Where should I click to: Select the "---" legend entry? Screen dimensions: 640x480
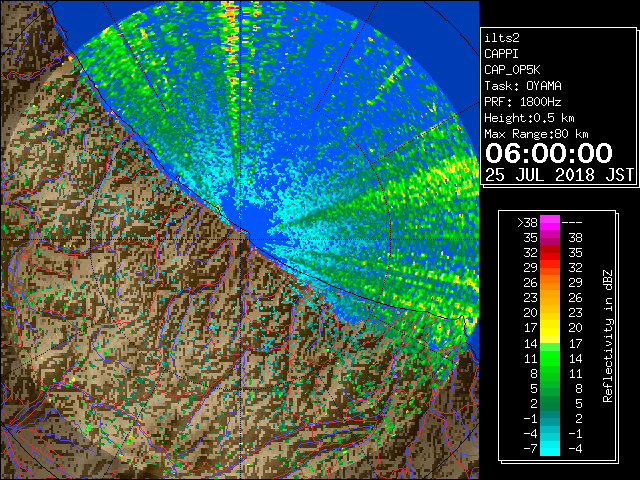tap(572, 222)
